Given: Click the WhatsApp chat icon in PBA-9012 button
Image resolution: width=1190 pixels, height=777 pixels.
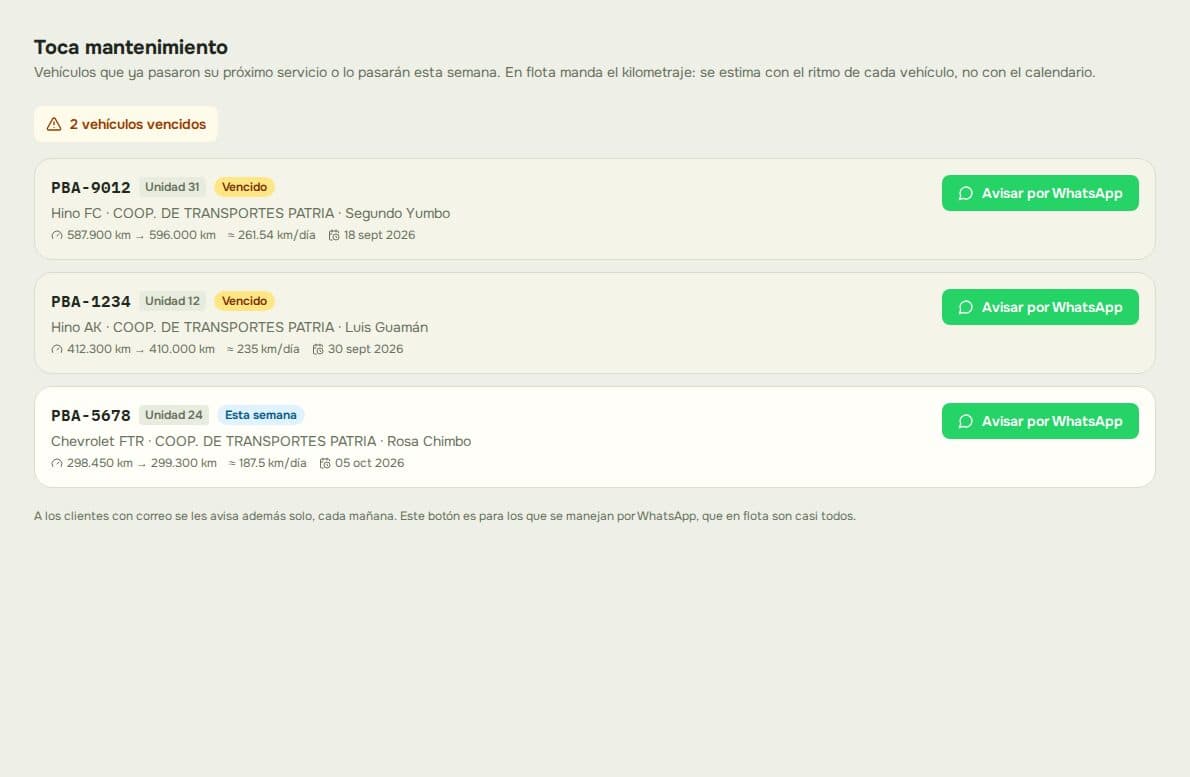Looking at the screenshot, I should tap(965, 193).
